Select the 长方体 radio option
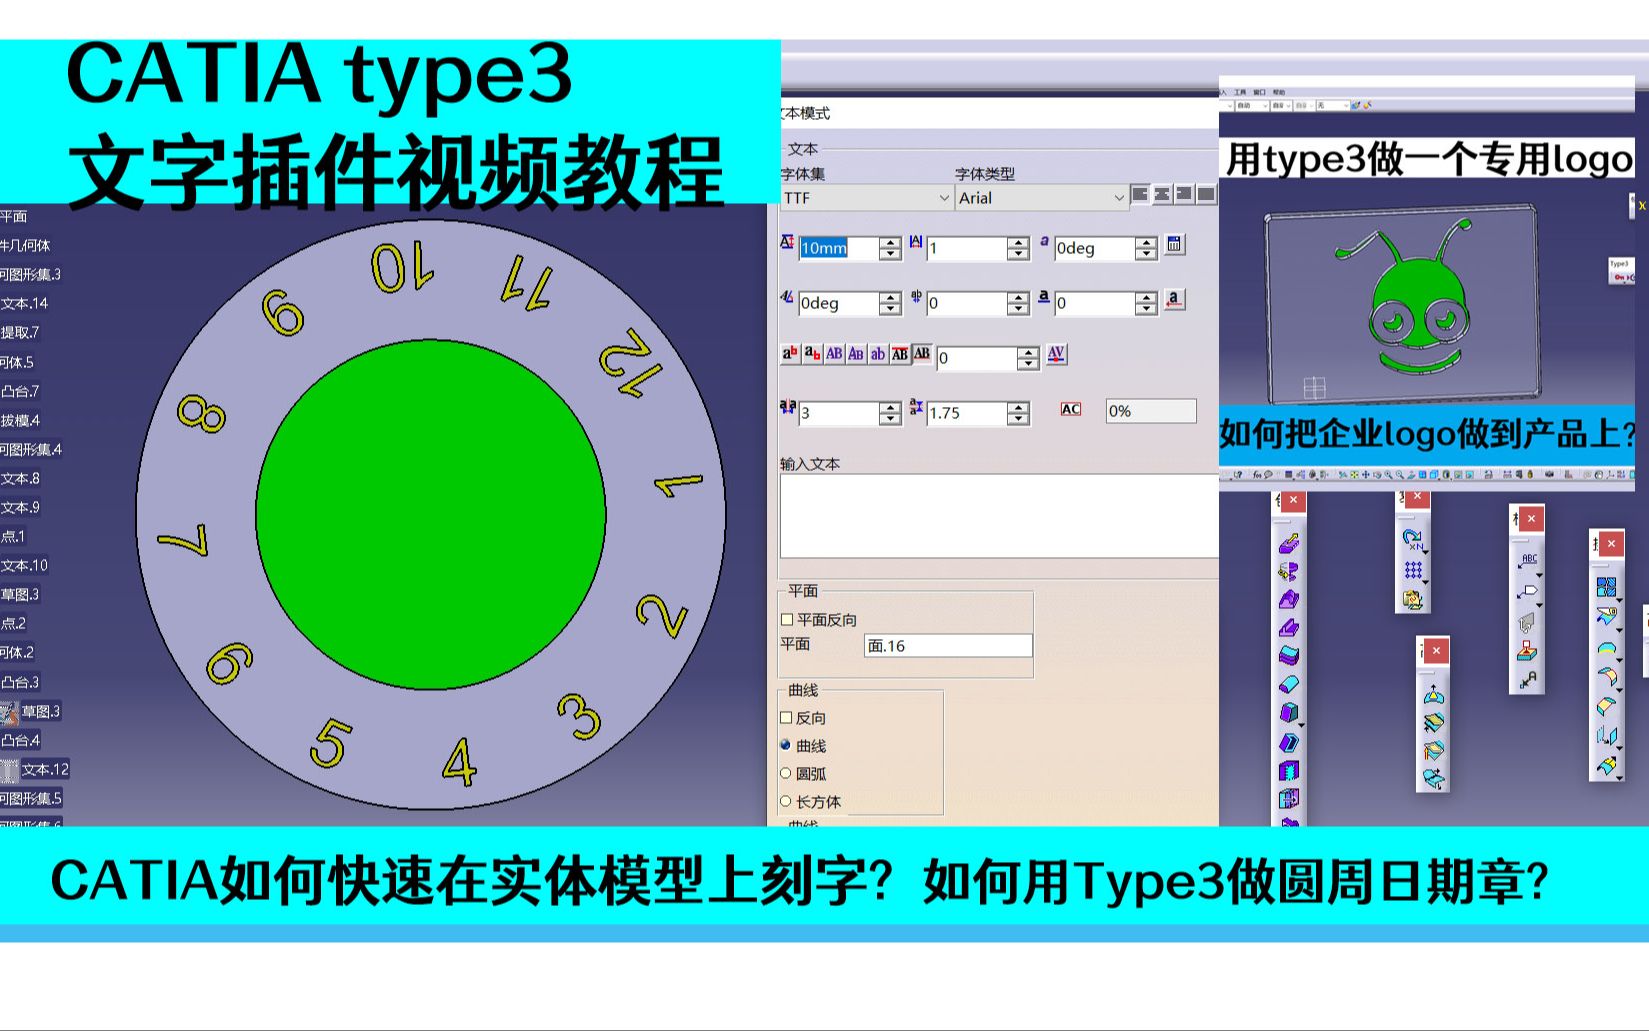This screenshot has height=1031, width=1649. pos(784,801)
